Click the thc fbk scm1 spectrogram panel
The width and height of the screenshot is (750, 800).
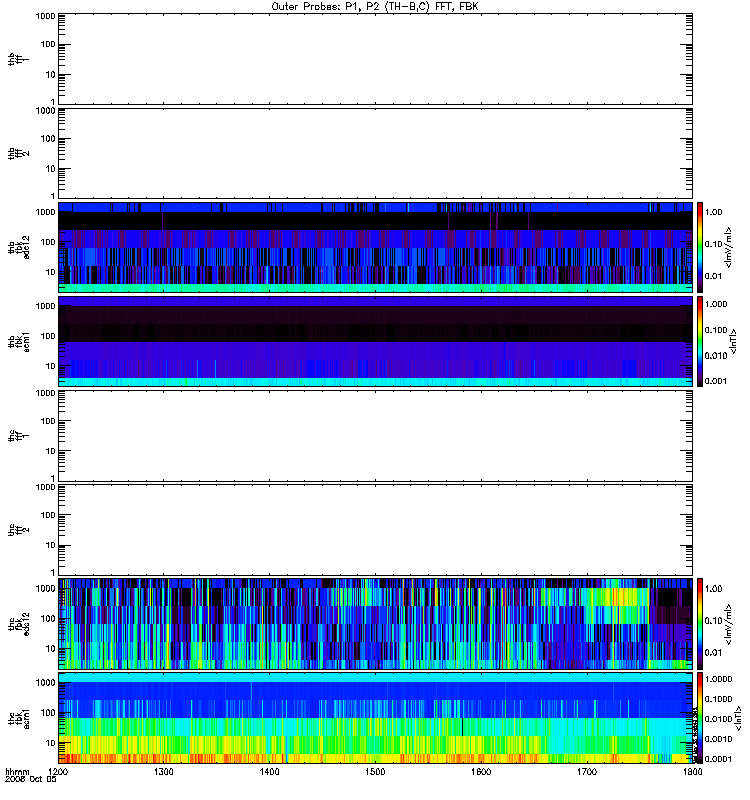[375, 718]
